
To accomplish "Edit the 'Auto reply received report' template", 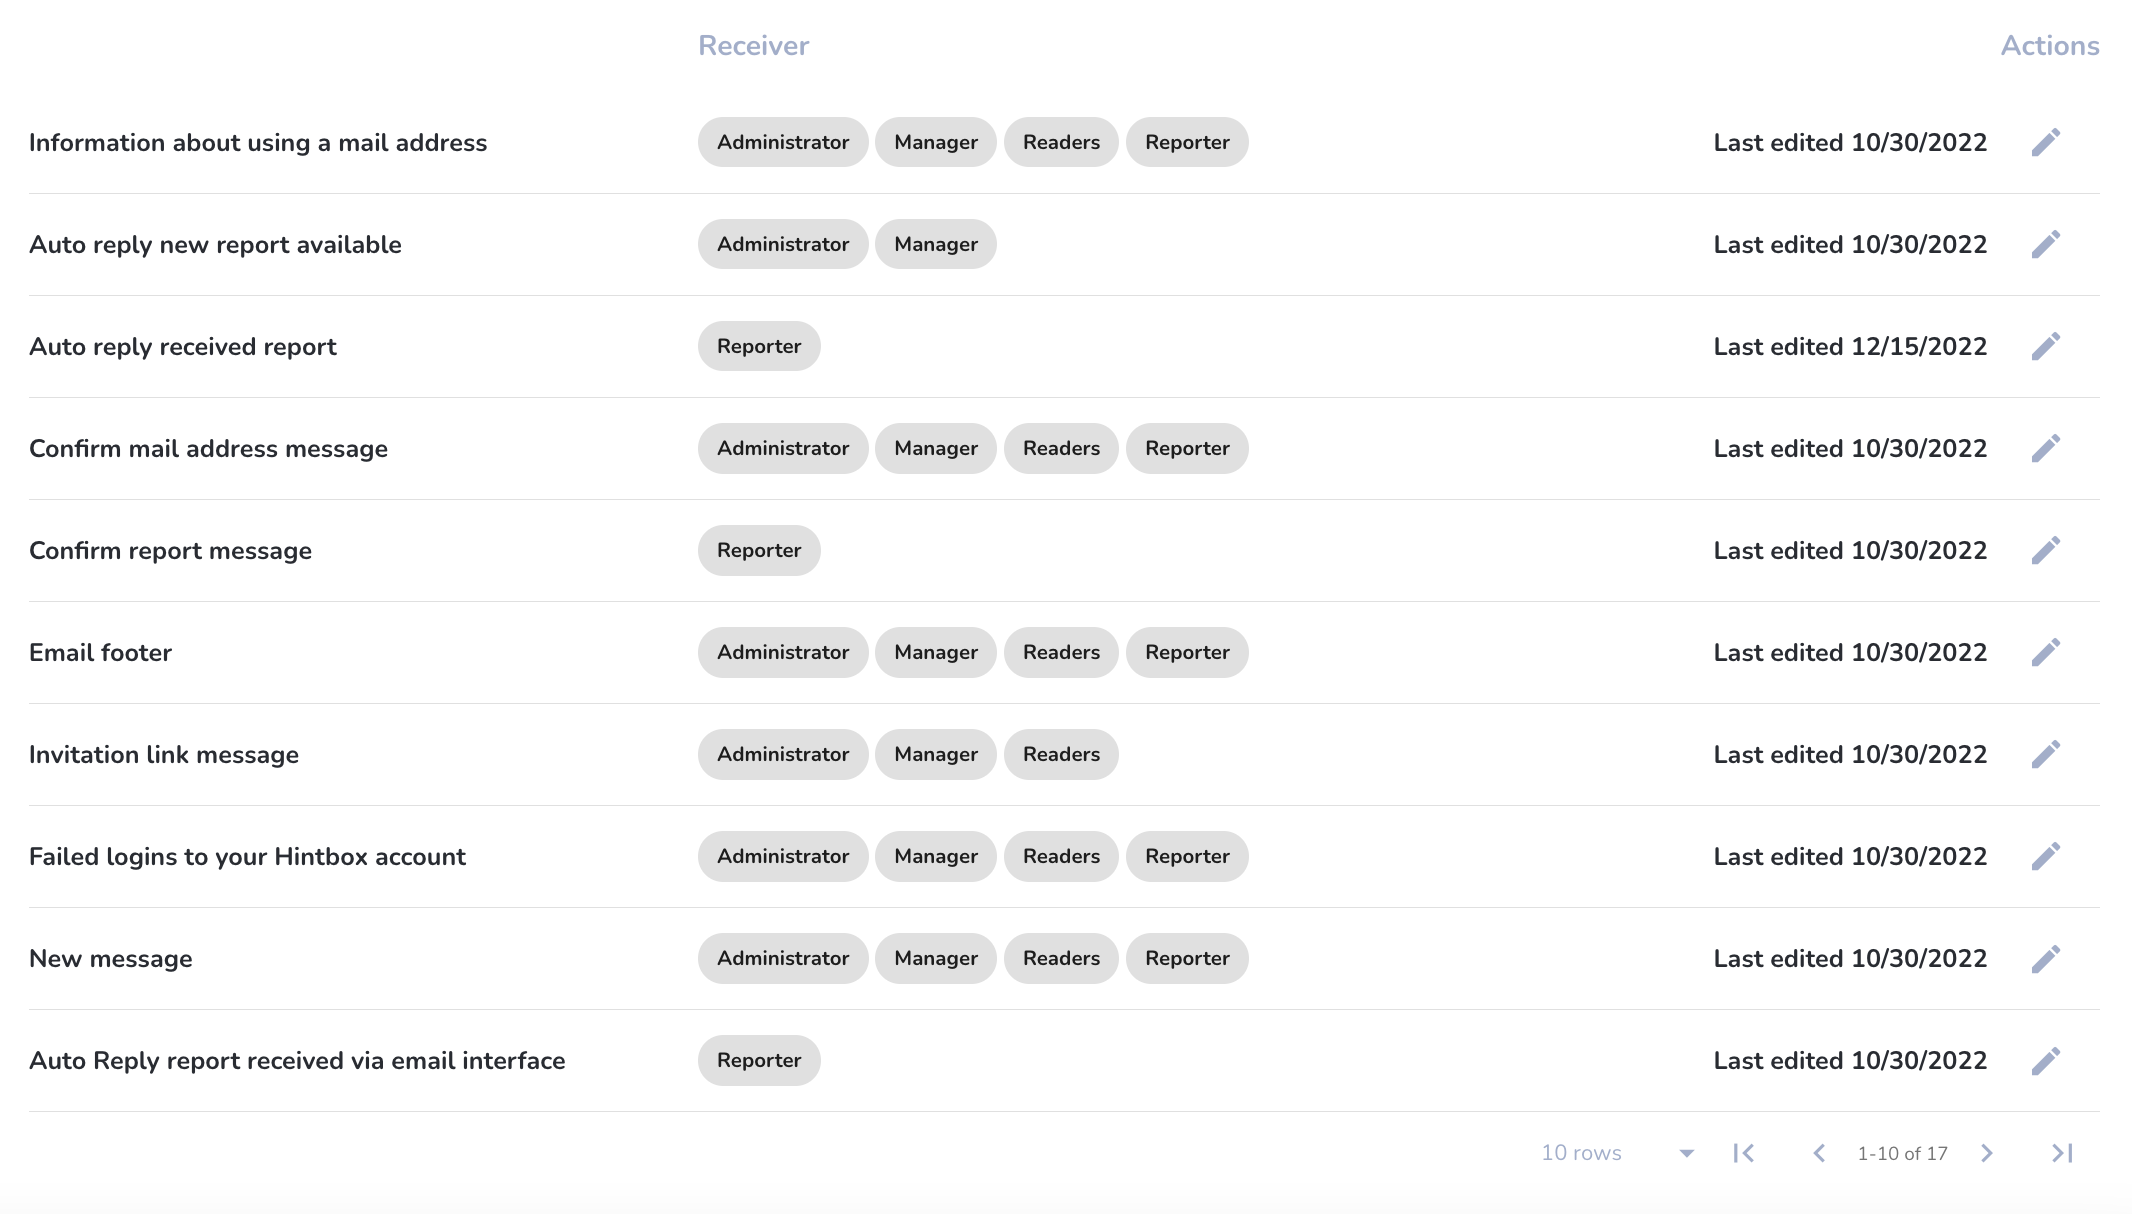I will tap(2046, 346).
